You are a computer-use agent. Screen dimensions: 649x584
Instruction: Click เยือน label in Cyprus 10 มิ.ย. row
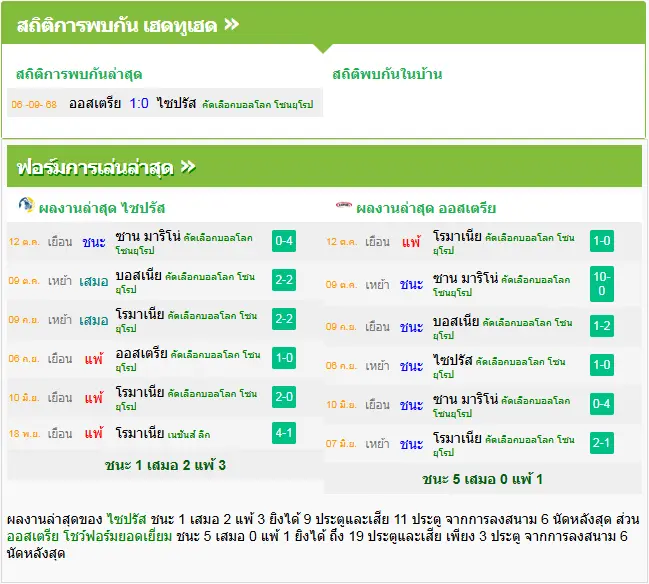(x=60, y=398)
